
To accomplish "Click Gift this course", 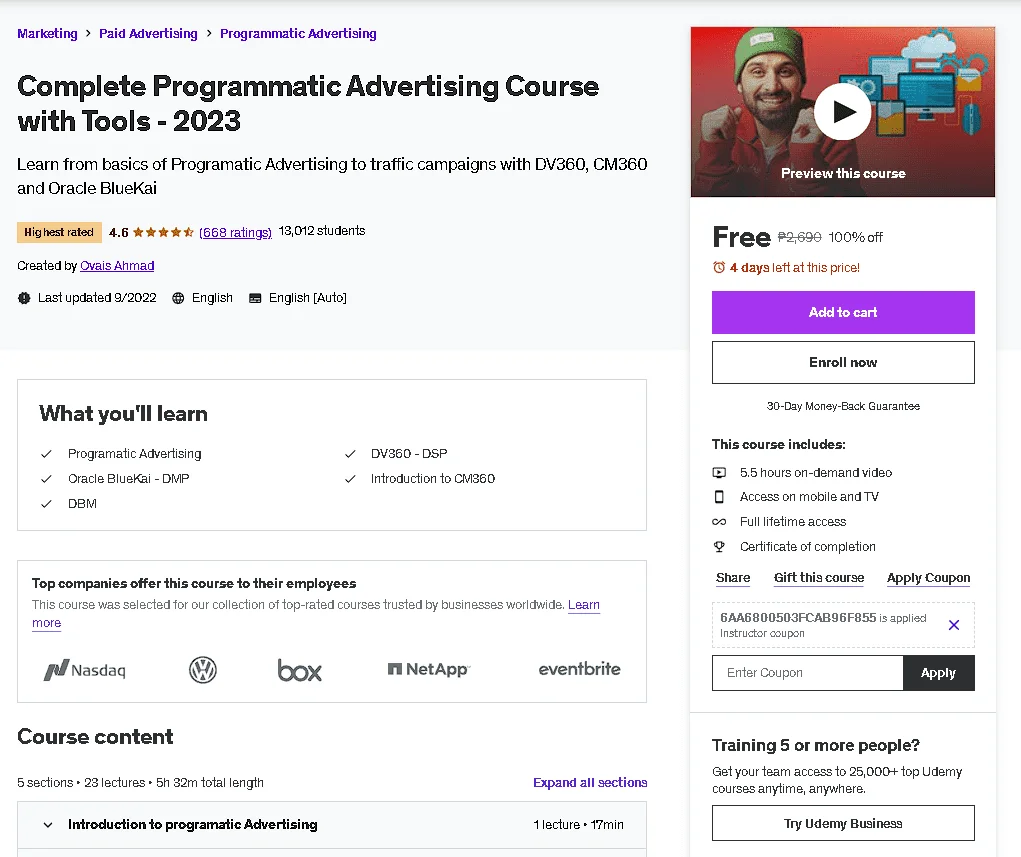I will 819,578.
